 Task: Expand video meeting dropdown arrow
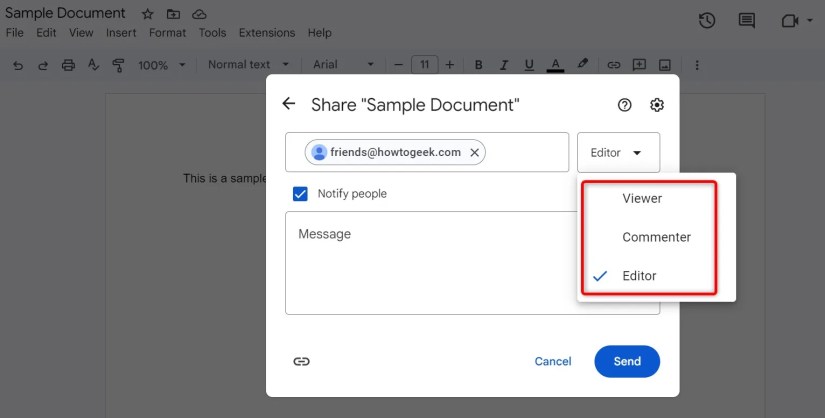point(809,21)
